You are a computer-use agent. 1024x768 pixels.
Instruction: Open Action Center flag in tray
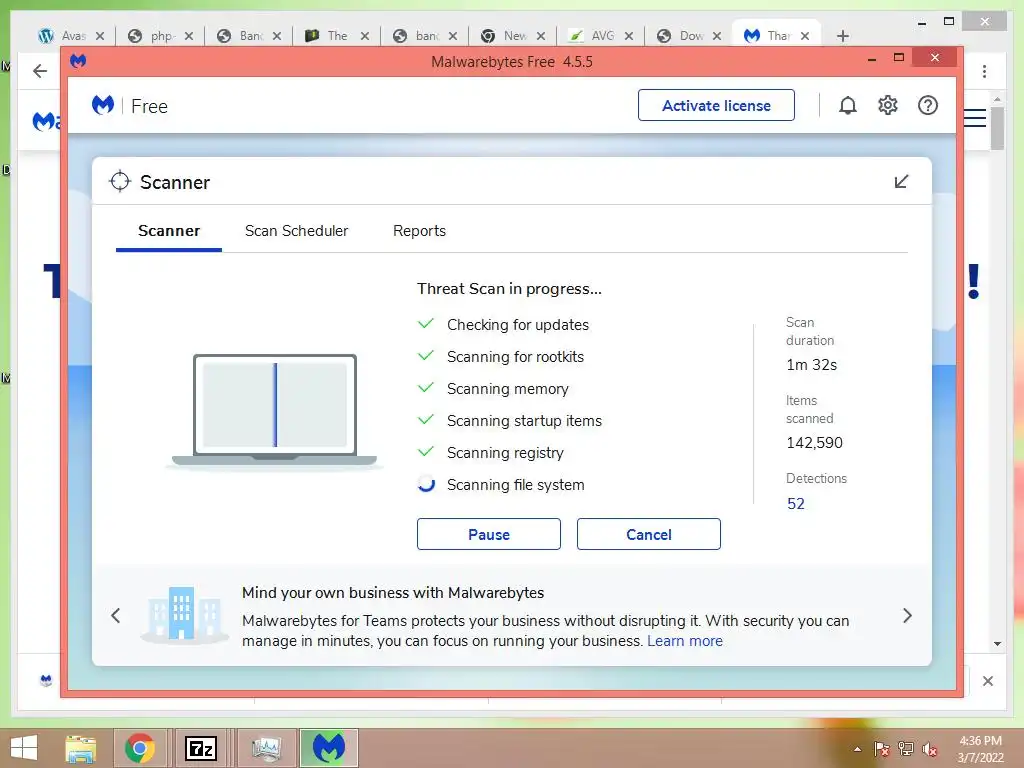click(882, 749)
